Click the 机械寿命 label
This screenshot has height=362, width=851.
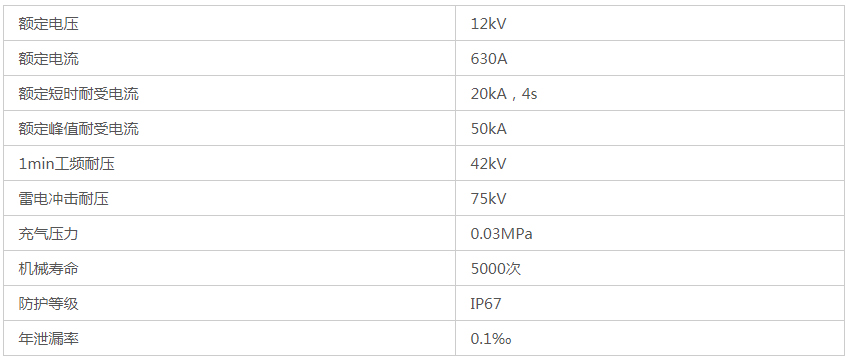pos(48,269)
